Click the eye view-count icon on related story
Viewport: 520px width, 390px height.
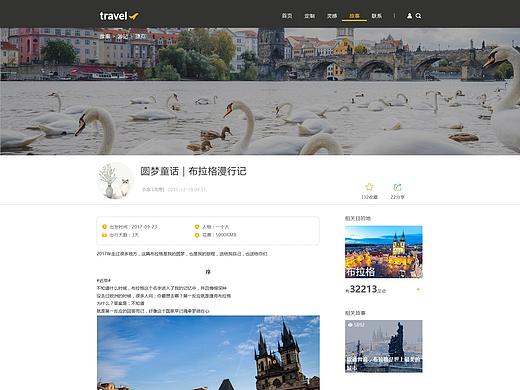point(350,325)
